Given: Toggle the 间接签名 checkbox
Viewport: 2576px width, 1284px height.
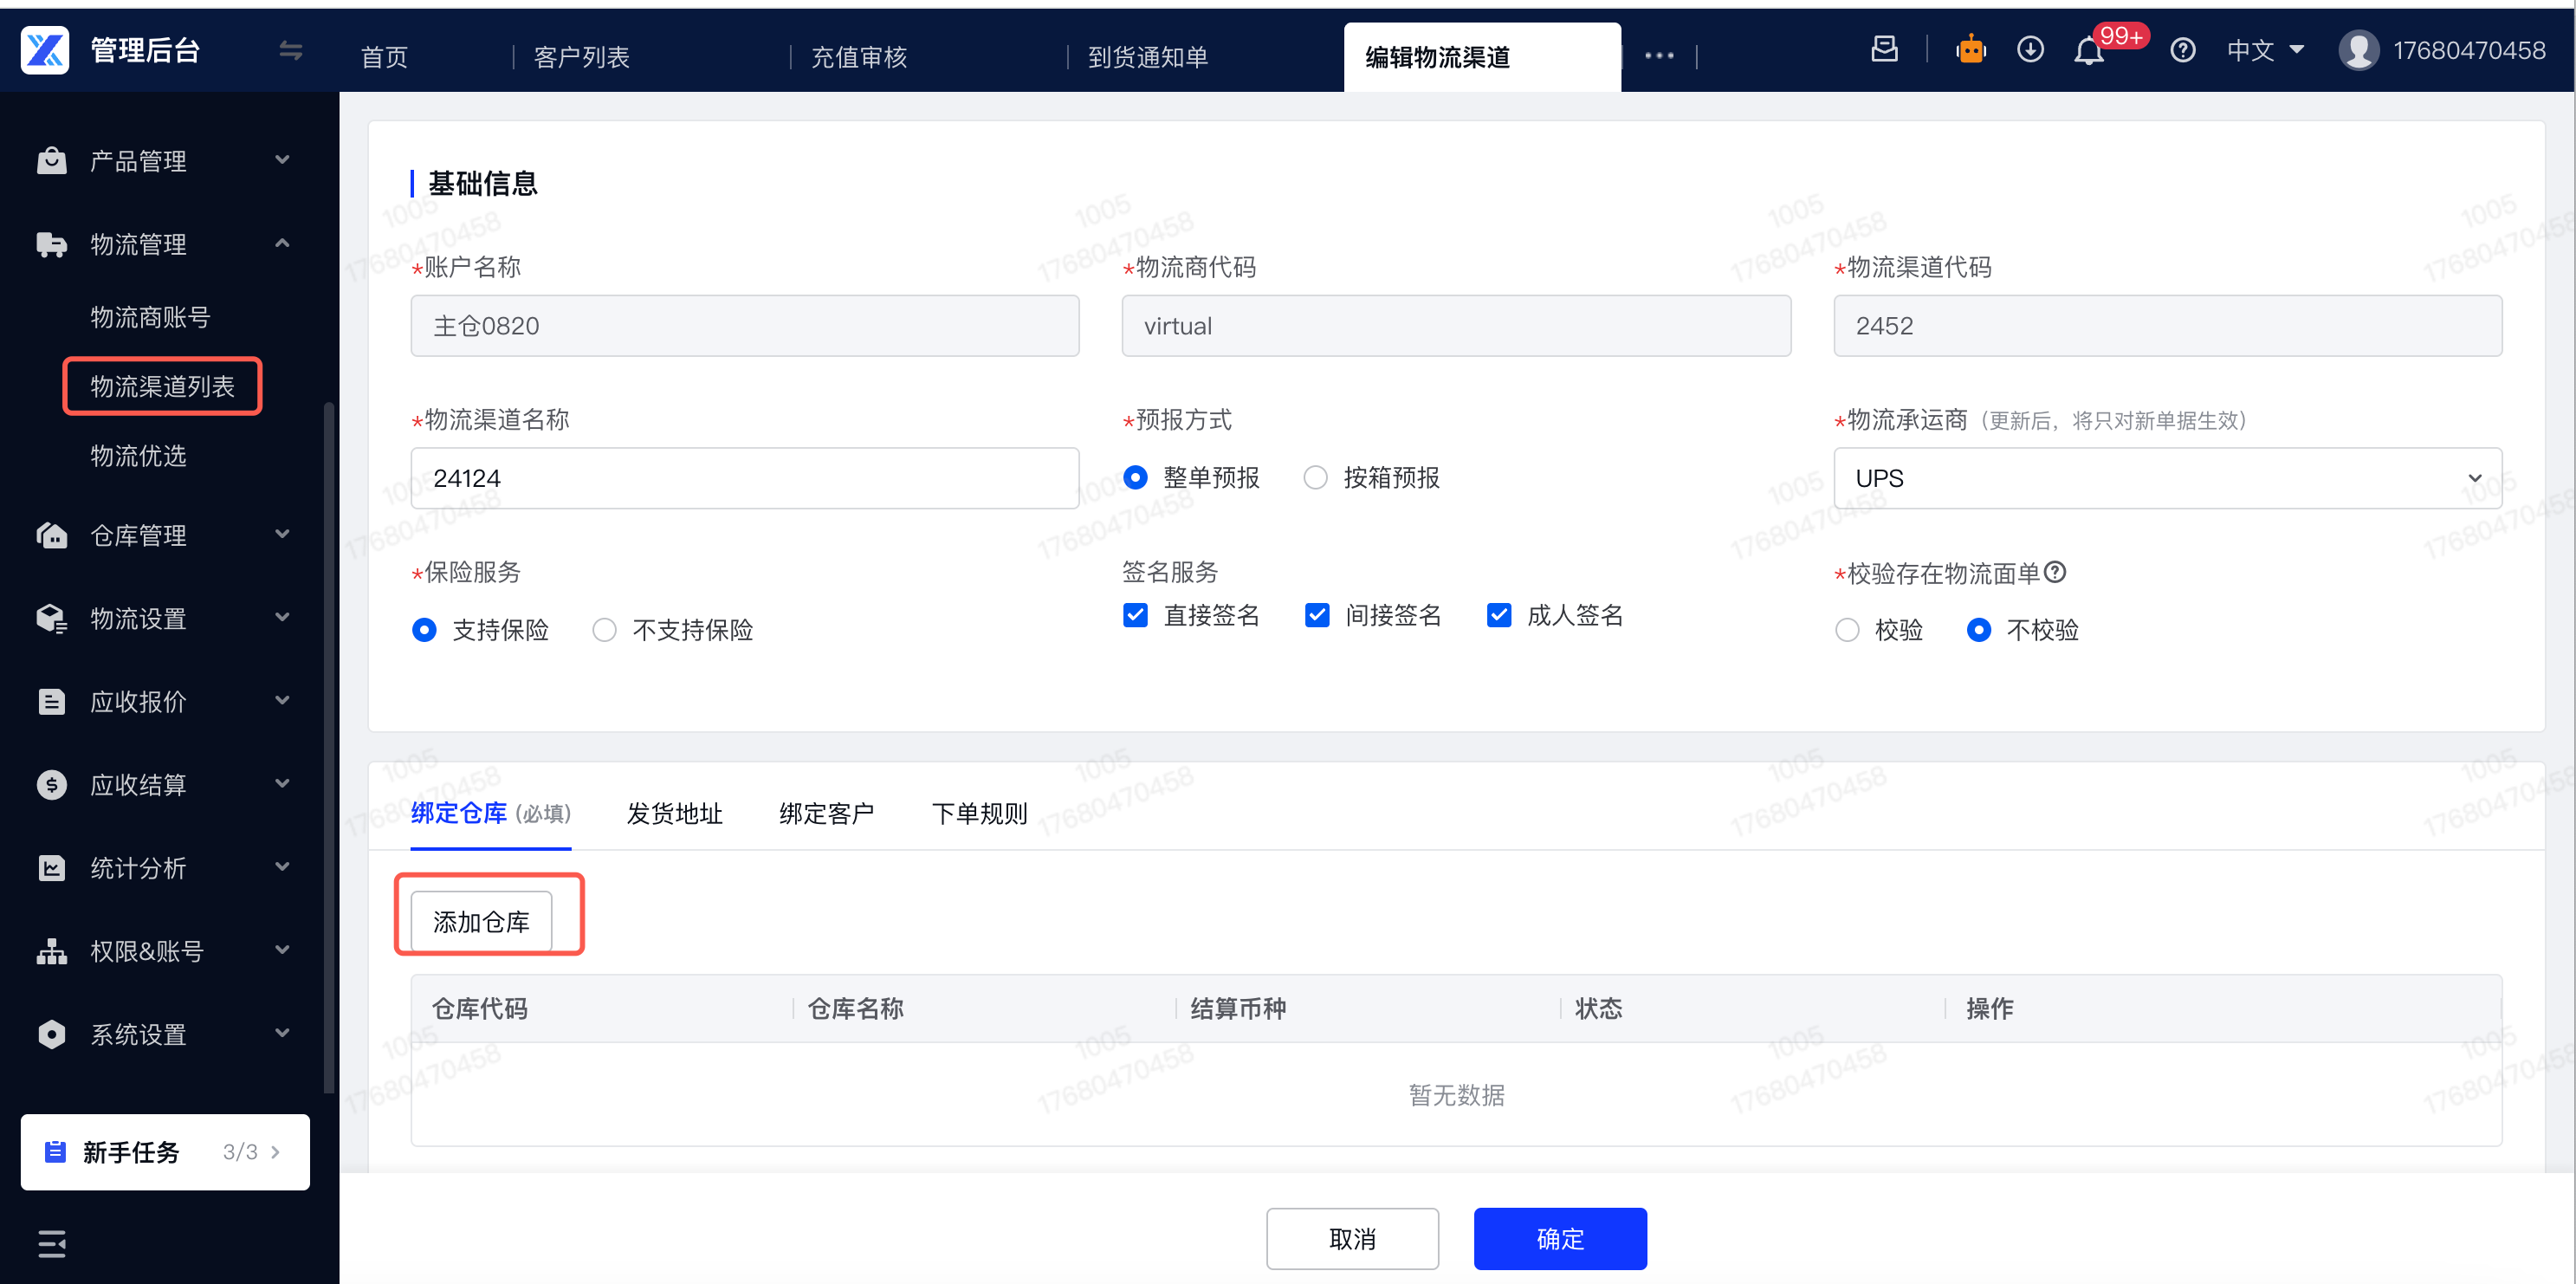Looking at the screenshot, I should click(1317, 615).
